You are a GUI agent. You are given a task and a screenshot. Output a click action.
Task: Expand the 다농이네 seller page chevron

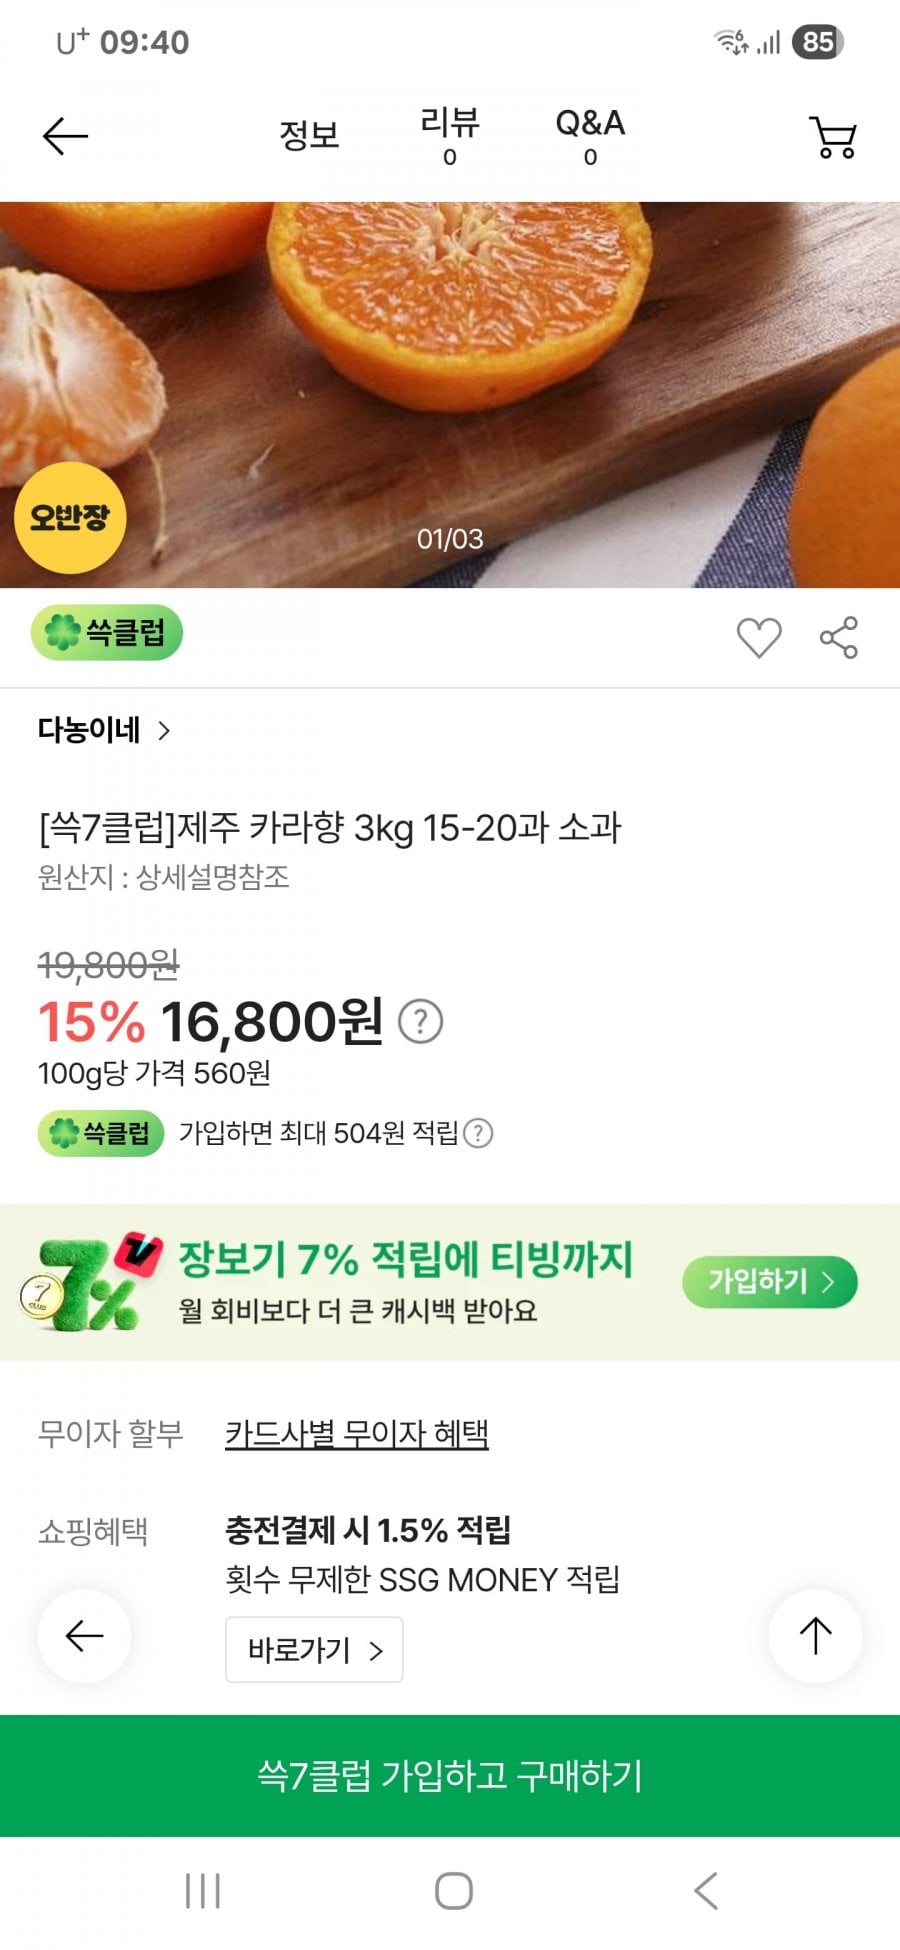coord(164,731)
